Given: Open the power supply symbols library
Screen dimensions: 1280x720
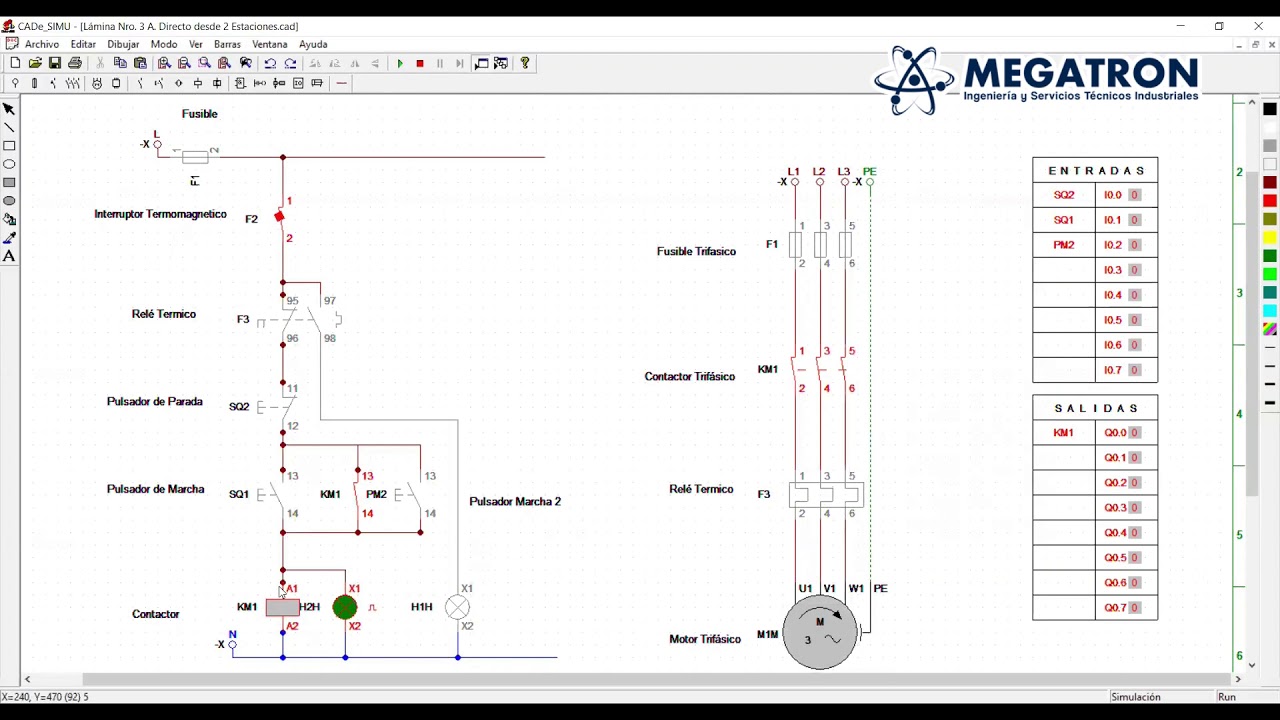Looking at the screenshot, I should 15,83.
